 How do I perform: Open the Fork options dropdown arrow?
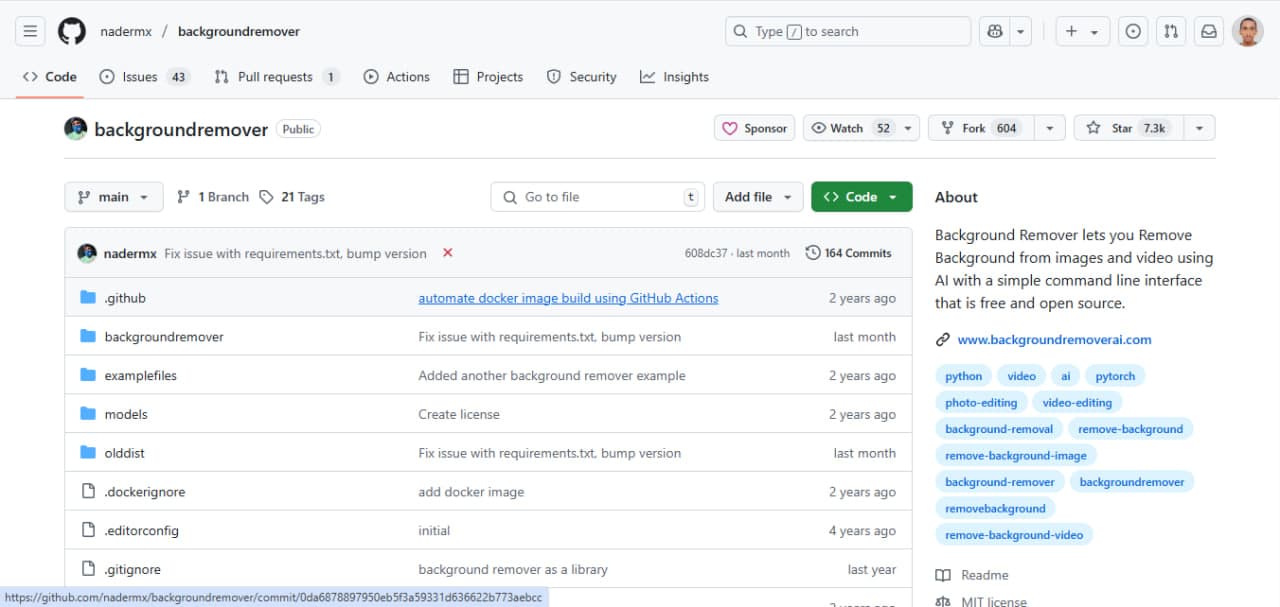click(1049, 128)
